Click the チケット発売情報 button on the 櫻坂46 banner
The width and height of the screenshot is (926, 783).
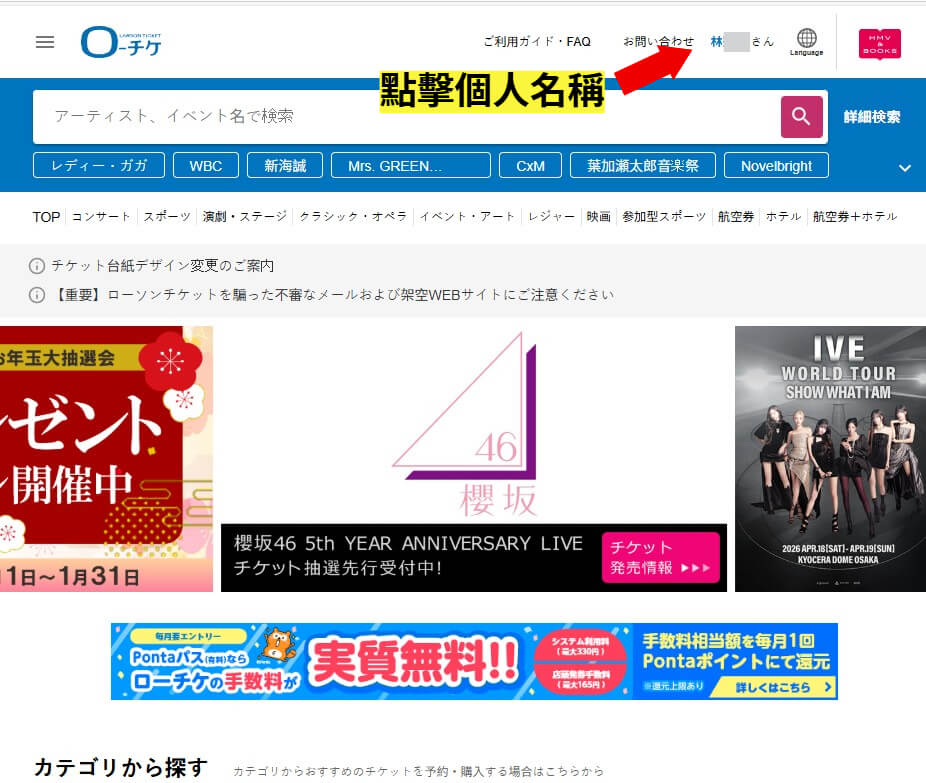coord(661,558)
